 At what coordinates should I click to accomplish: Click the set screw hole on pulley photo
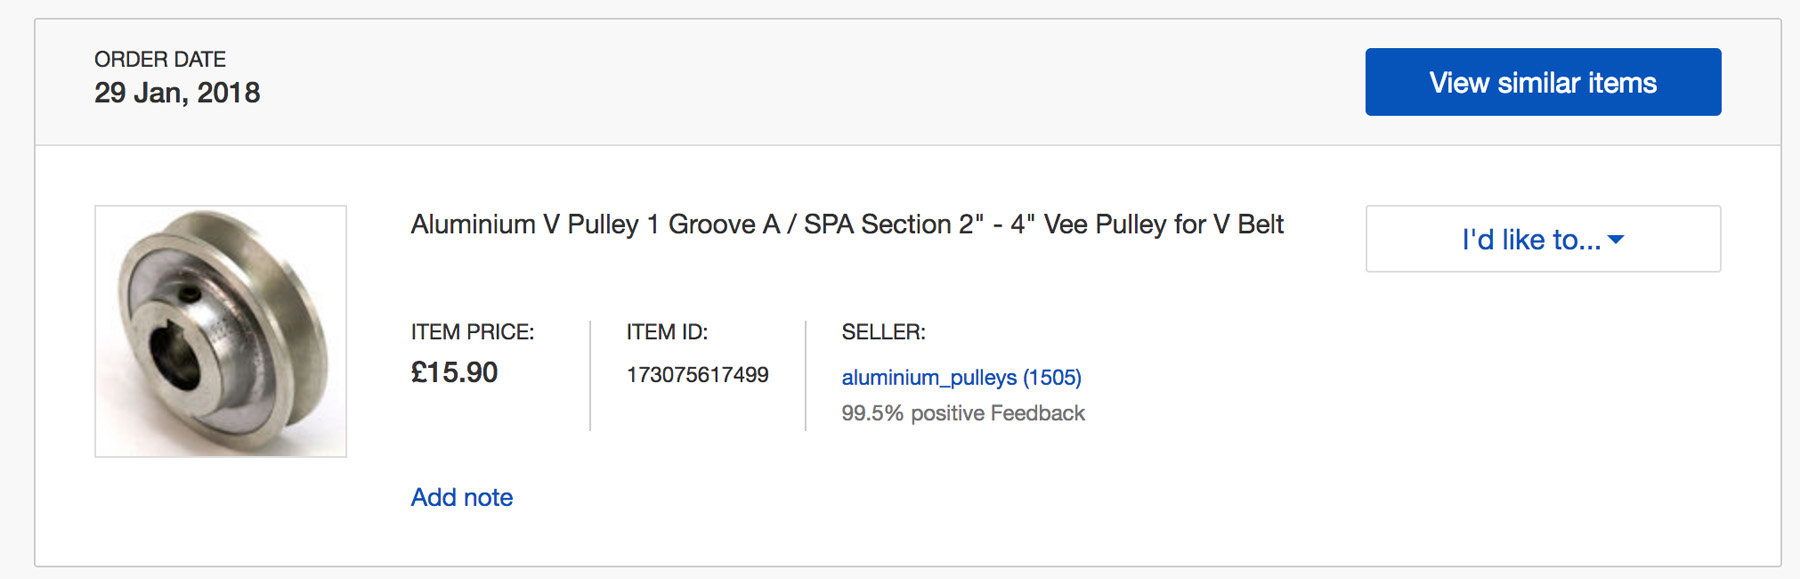point(188,294)
